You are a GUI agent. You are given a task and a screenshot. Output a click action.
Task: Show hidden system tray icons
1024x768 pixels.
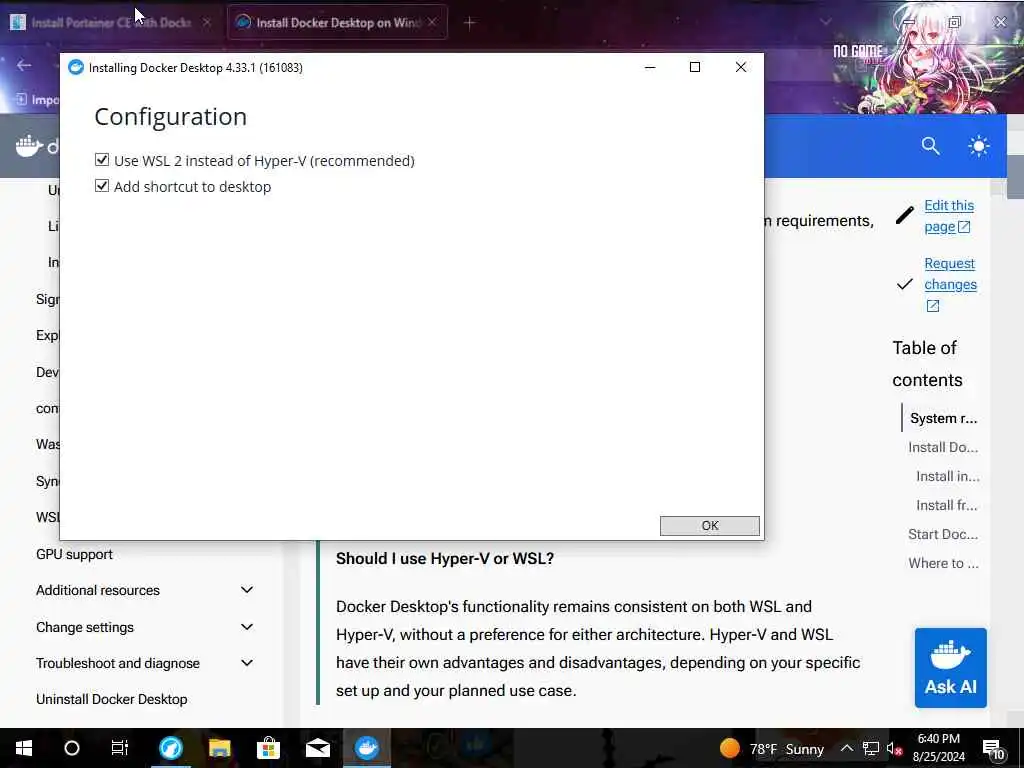846,748
